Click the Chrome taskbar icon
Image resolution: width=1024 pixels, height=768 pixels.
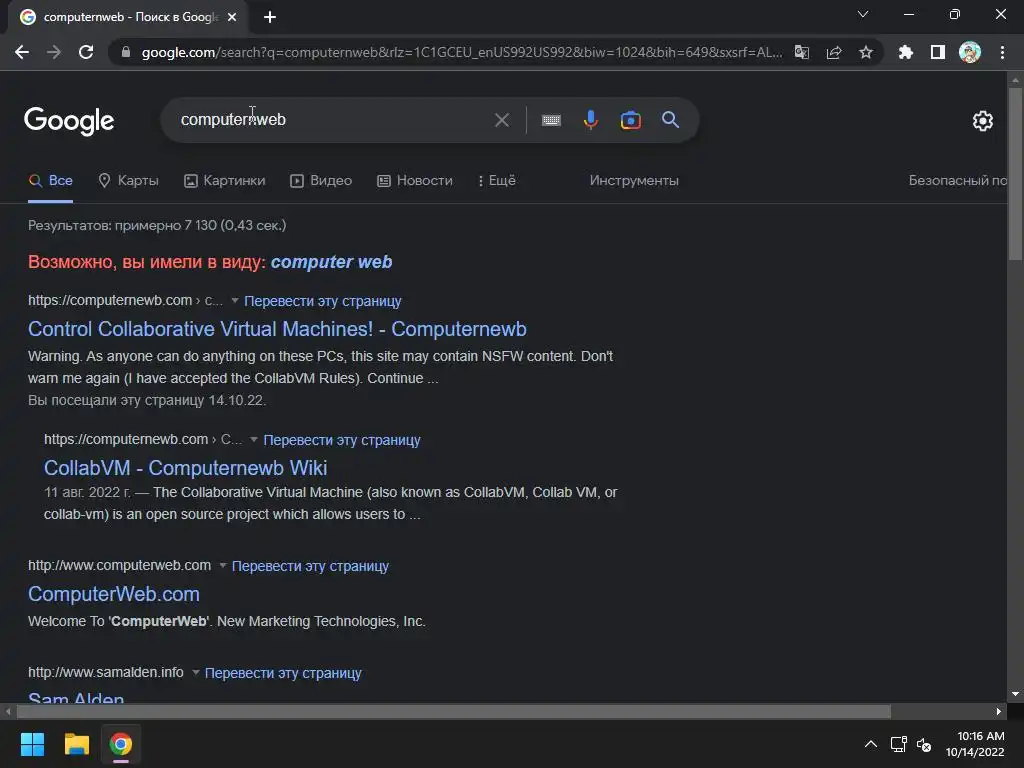point(121,744)
